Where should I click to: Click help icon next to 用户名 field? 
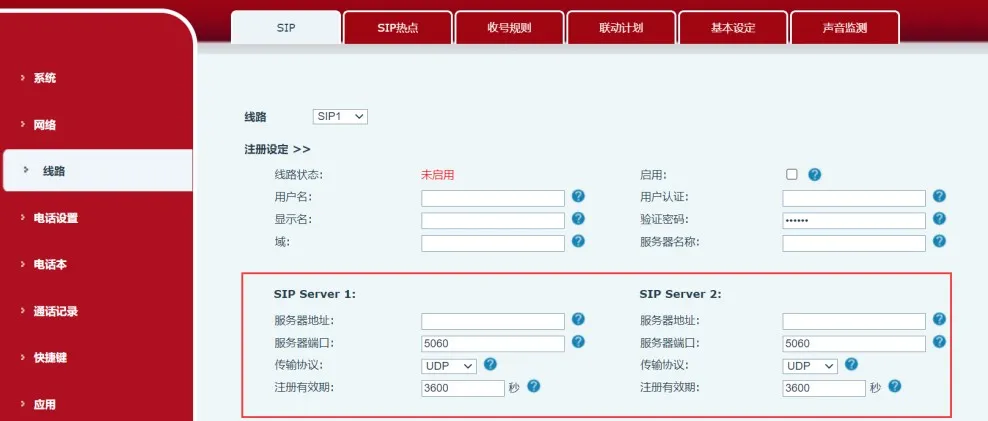pyautogui.click(x=578, y=197)
